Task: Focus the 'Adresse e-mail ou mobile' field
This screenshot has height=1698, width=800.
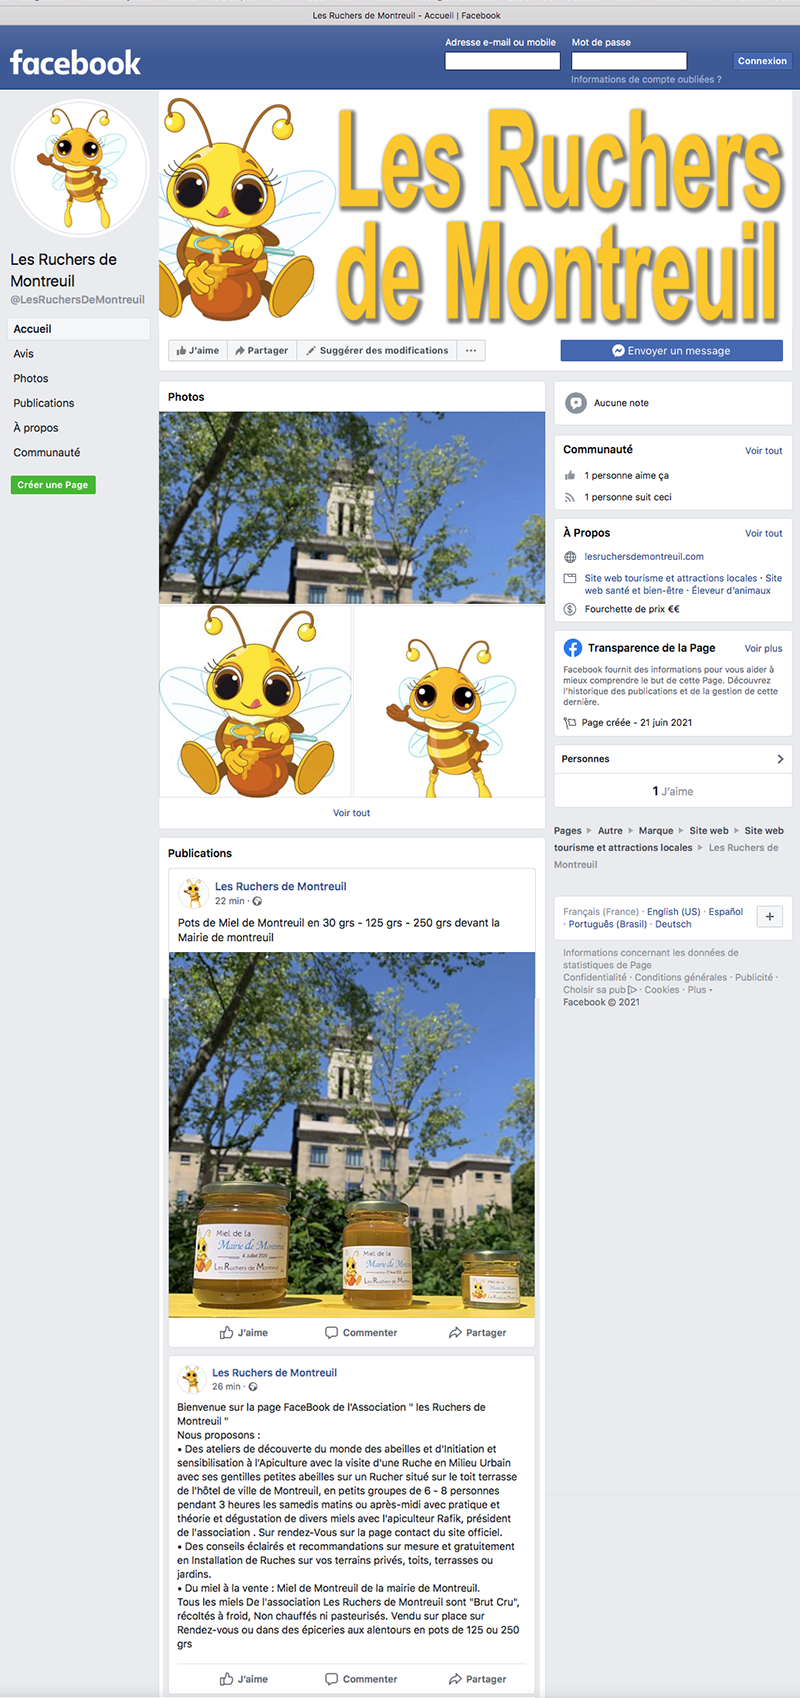Action: tap(502, 61)
